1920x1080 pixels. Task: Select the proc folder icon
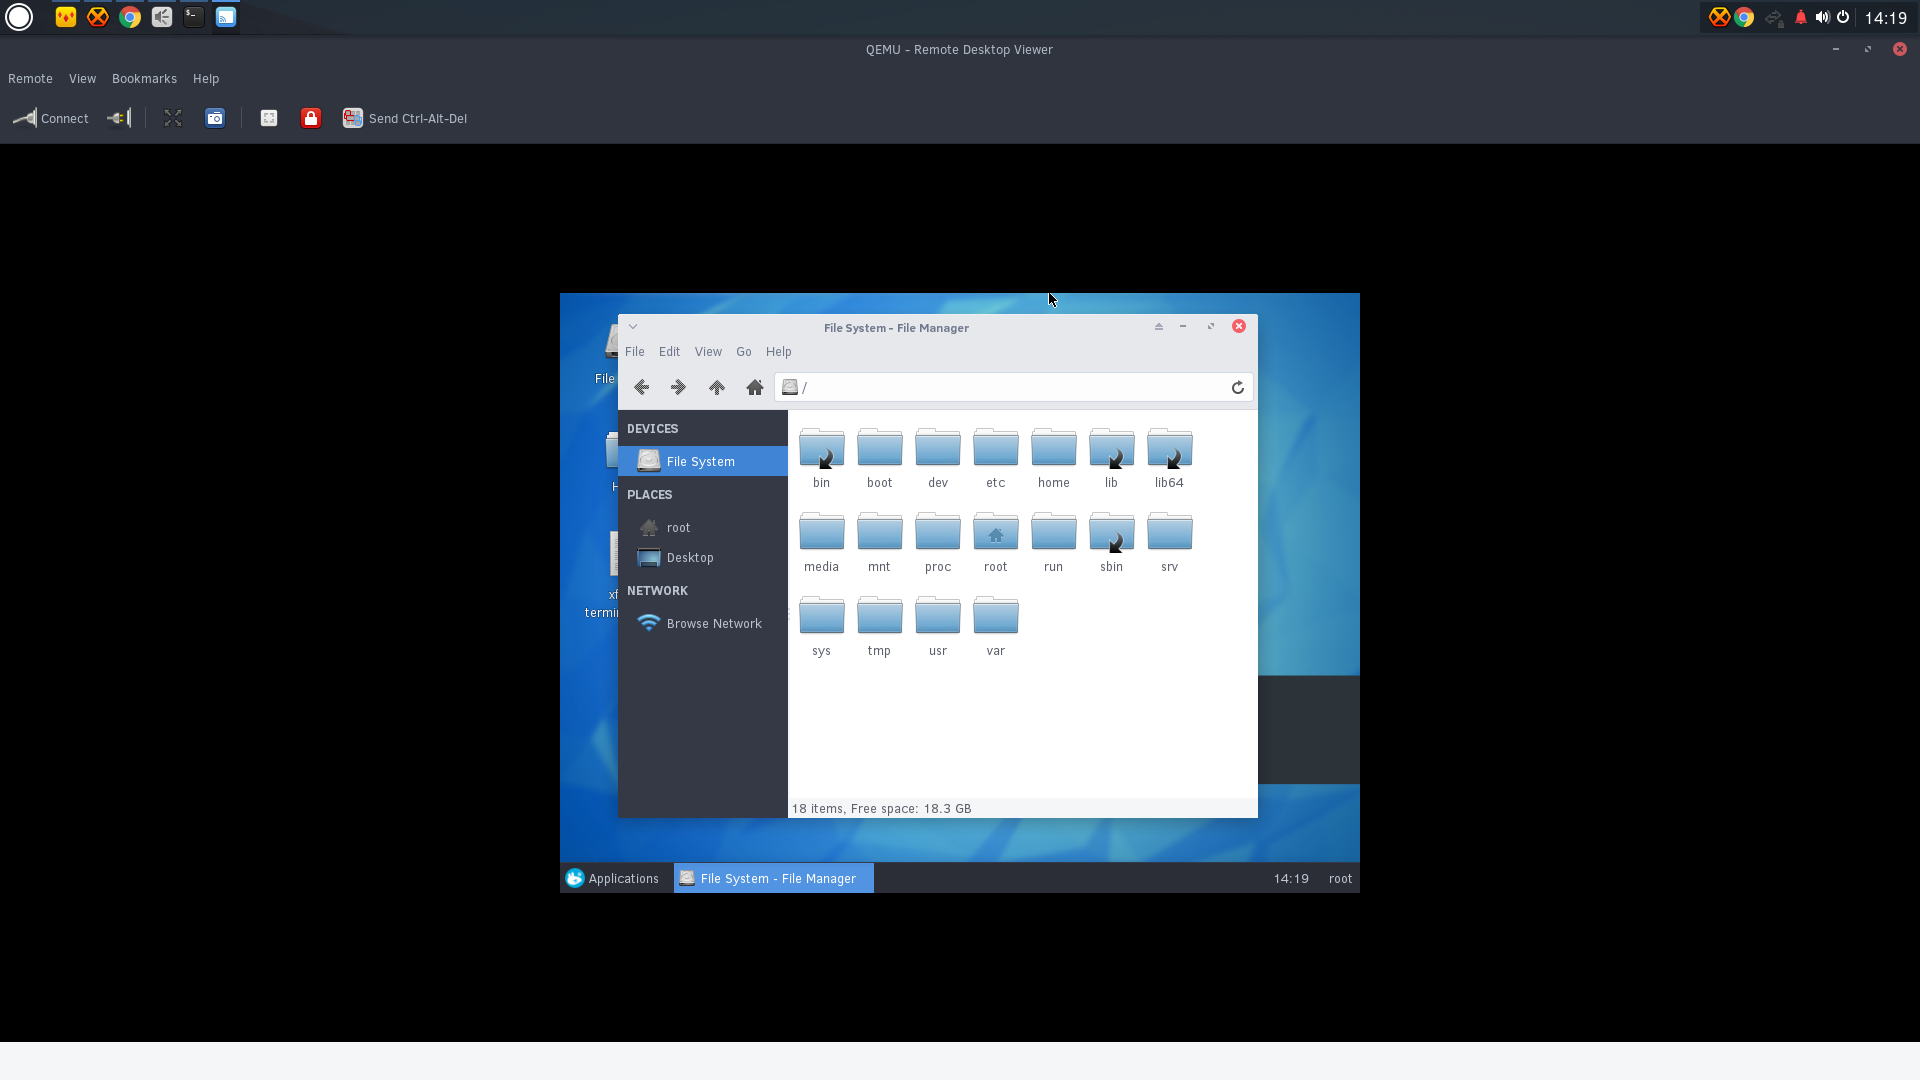(938, 532)
